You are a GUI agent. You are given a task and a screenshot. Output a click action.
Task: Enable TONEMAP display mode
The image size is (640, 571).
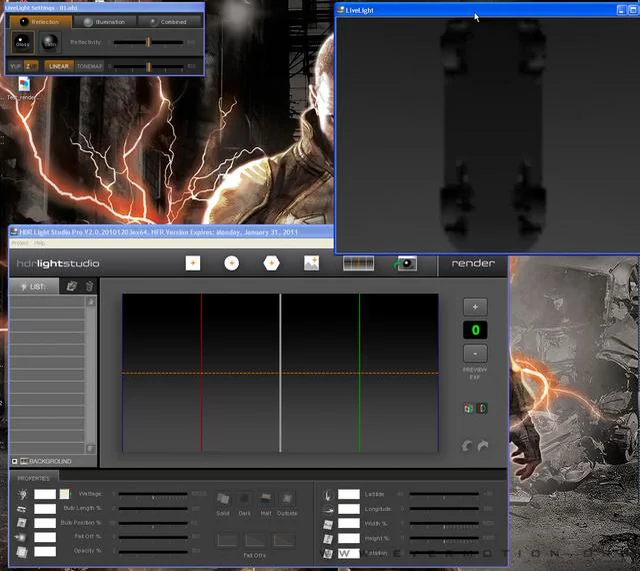pyautogui.click(x=89, y=66)
